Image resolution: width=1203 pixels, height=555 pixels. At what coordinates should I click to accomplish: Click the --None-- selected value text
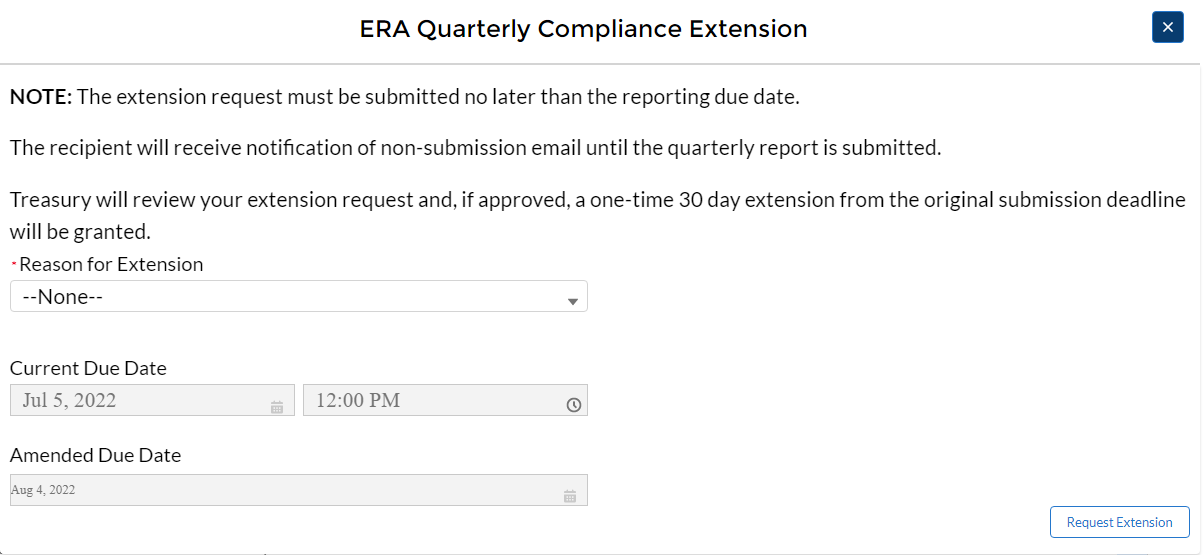click(64, 297)
